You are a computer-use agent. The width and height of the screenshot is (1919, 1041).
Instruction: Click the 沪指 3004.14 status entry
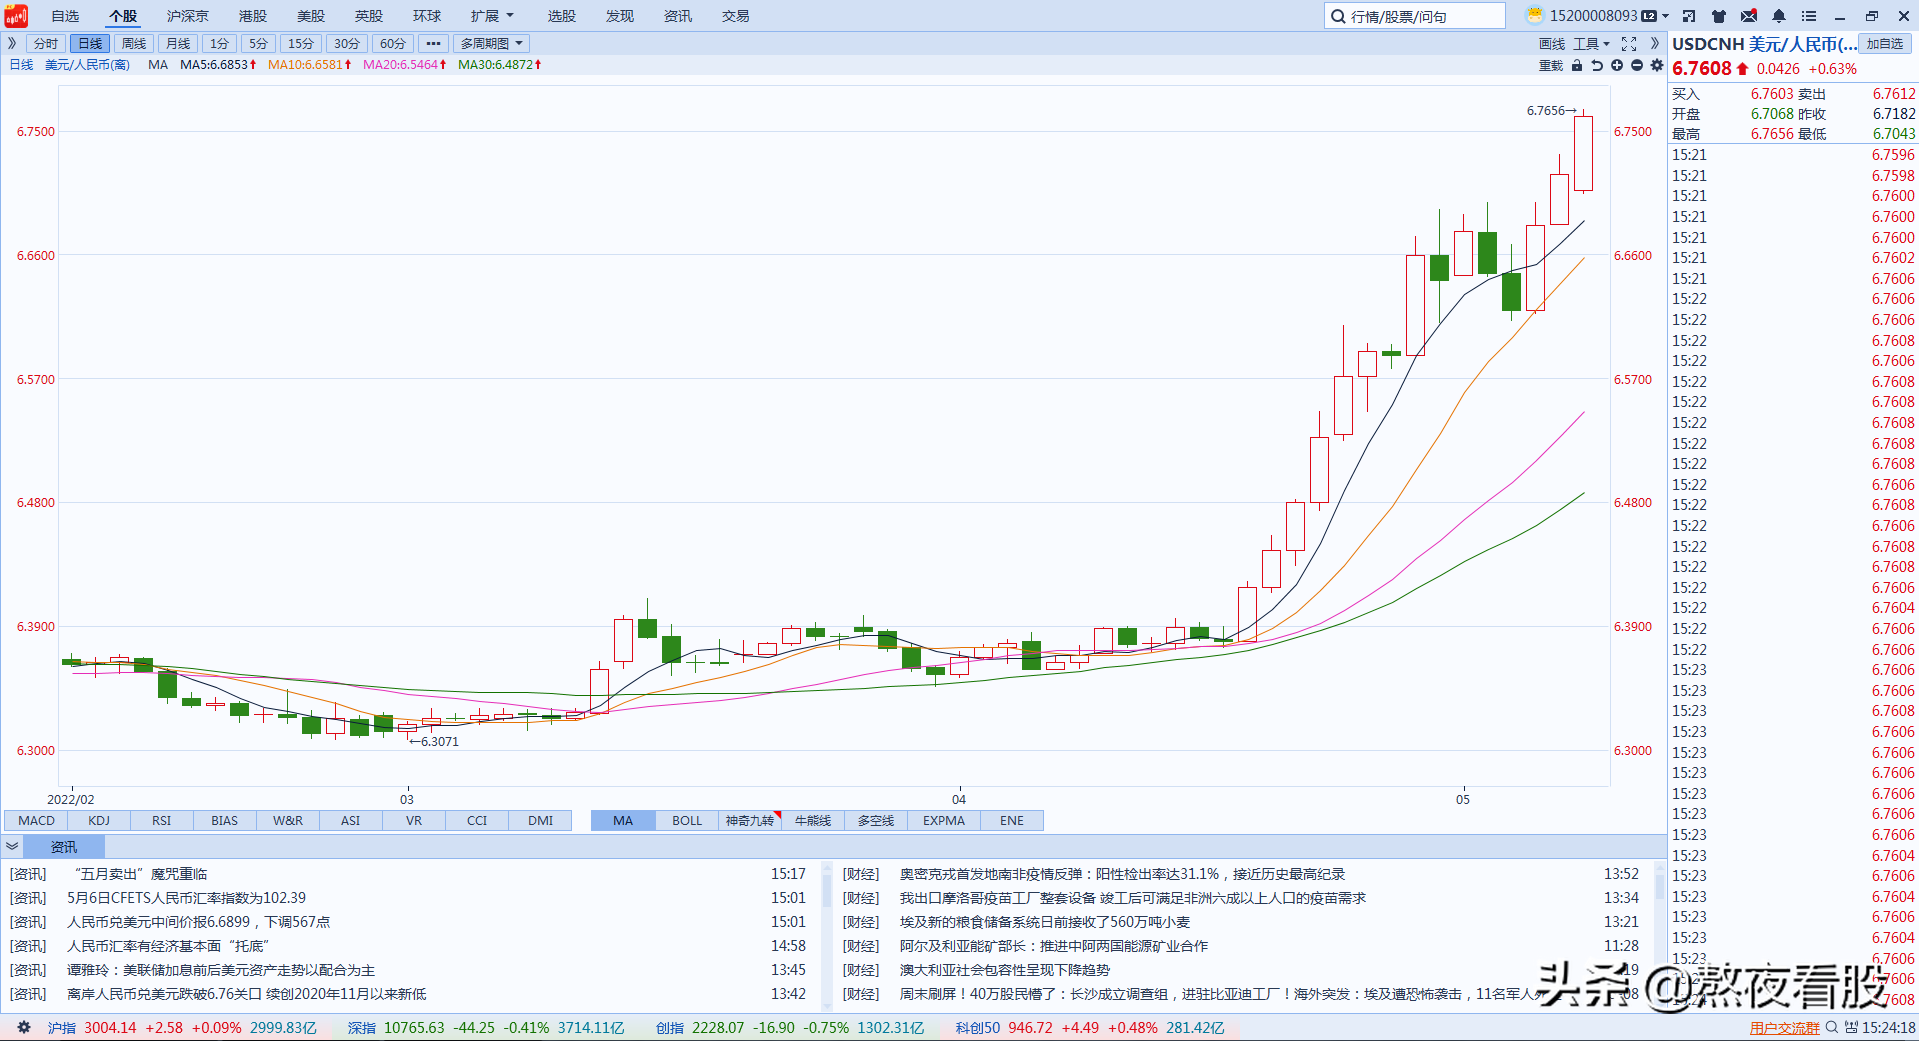click(x=182, y=1028)
